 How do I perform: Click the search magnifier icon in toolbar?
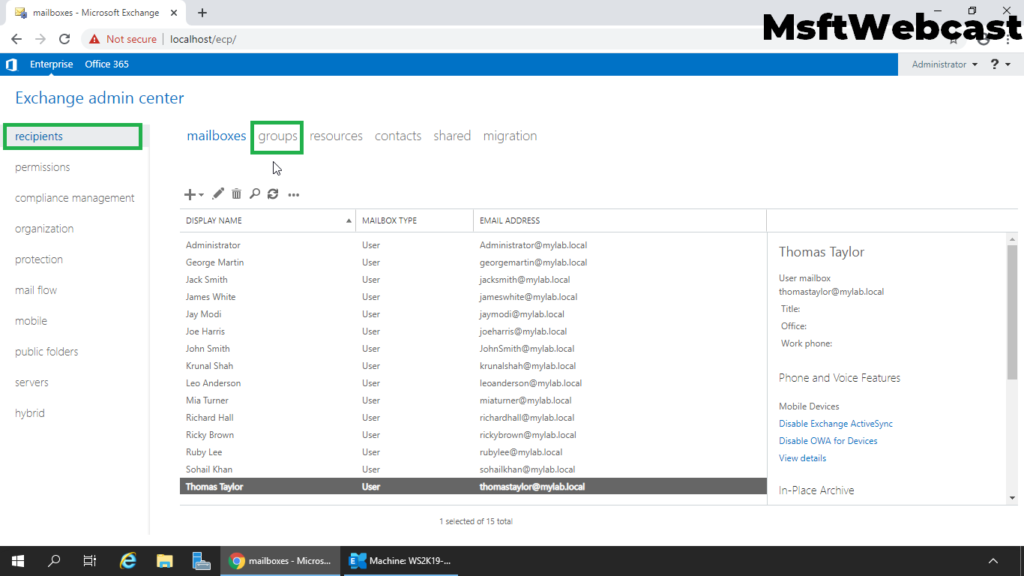coord(255,194)
